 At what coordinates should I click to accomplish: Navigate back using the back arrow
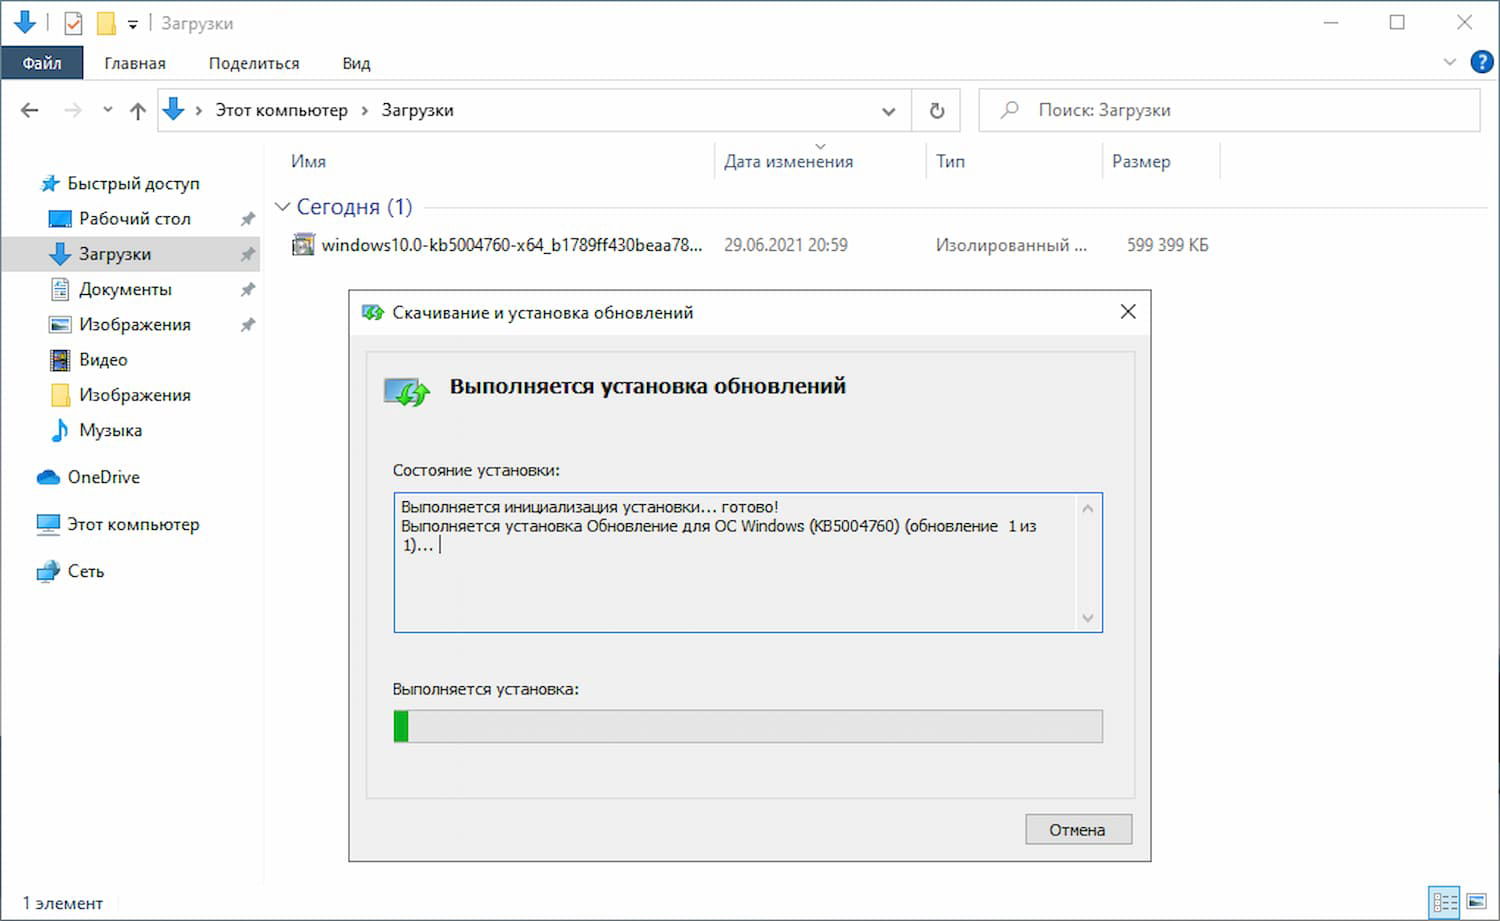29,110
